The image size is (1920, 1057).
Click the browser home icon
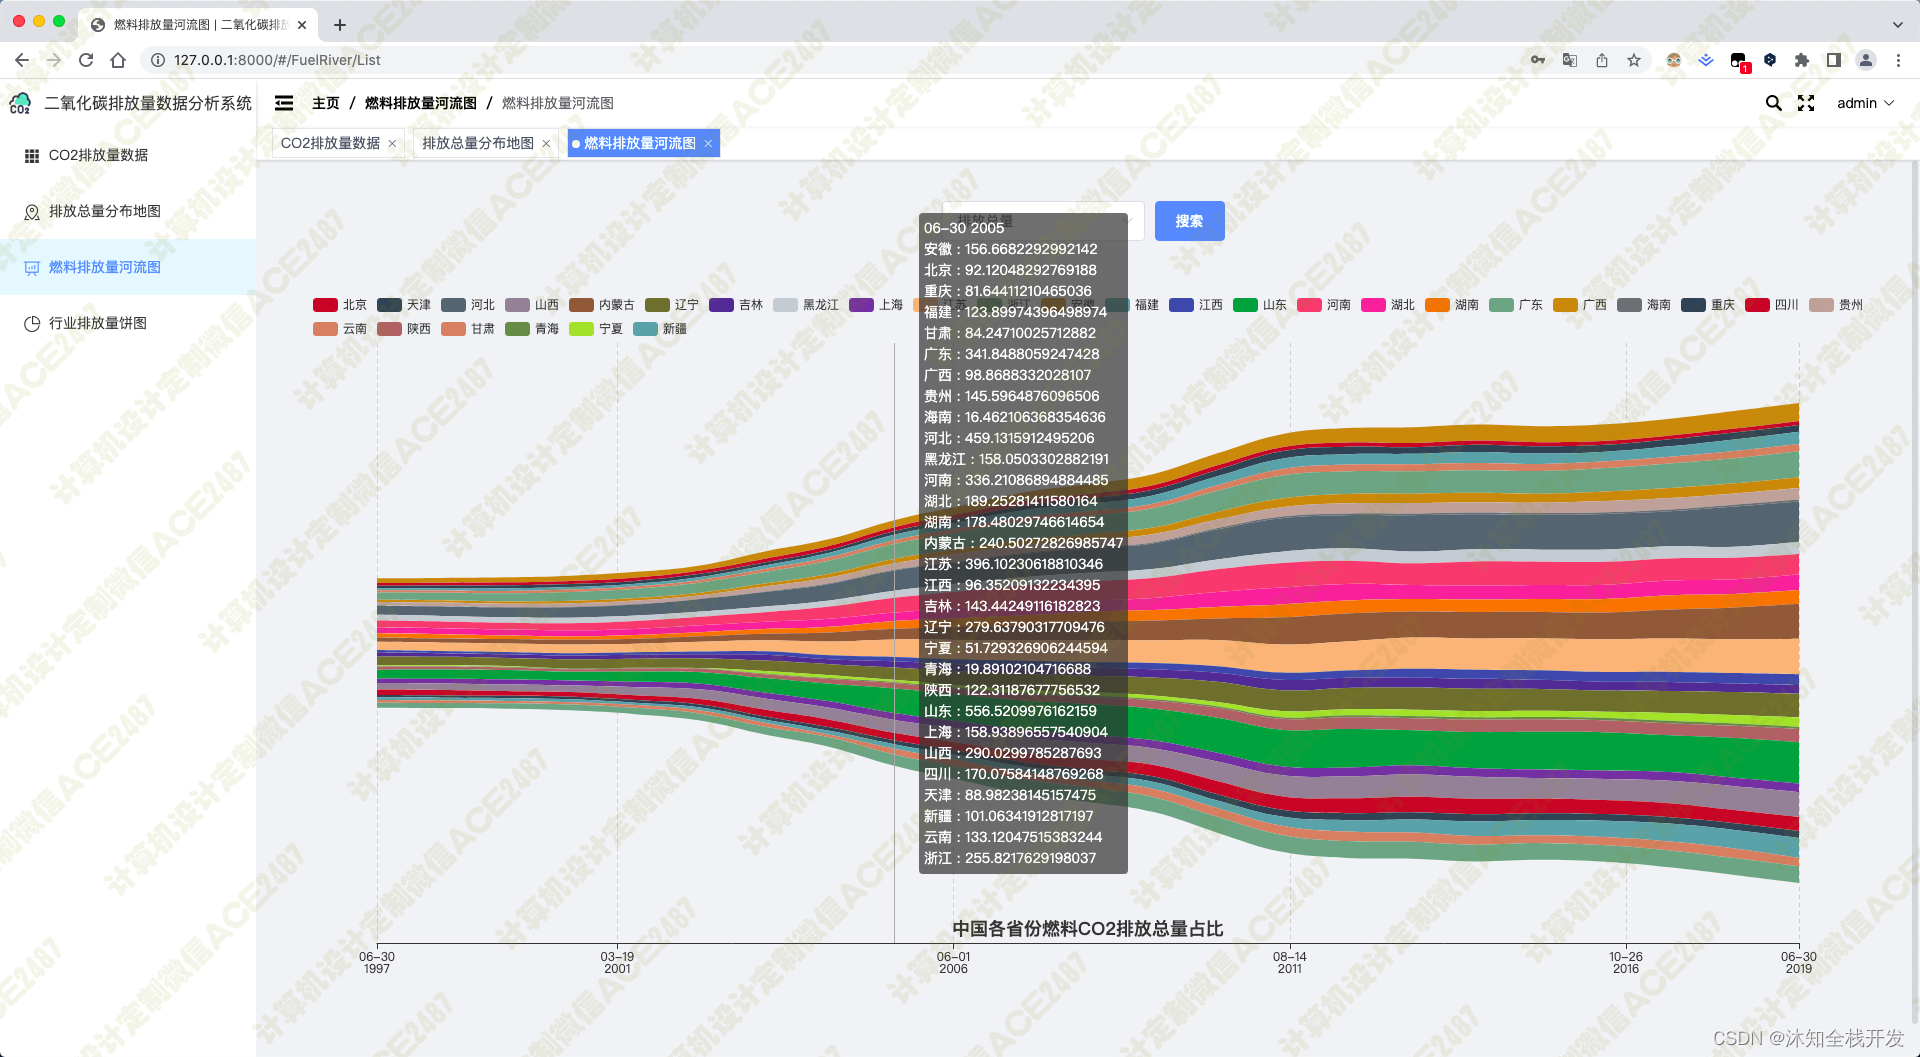pyautogui.click(x=118, y=60)
